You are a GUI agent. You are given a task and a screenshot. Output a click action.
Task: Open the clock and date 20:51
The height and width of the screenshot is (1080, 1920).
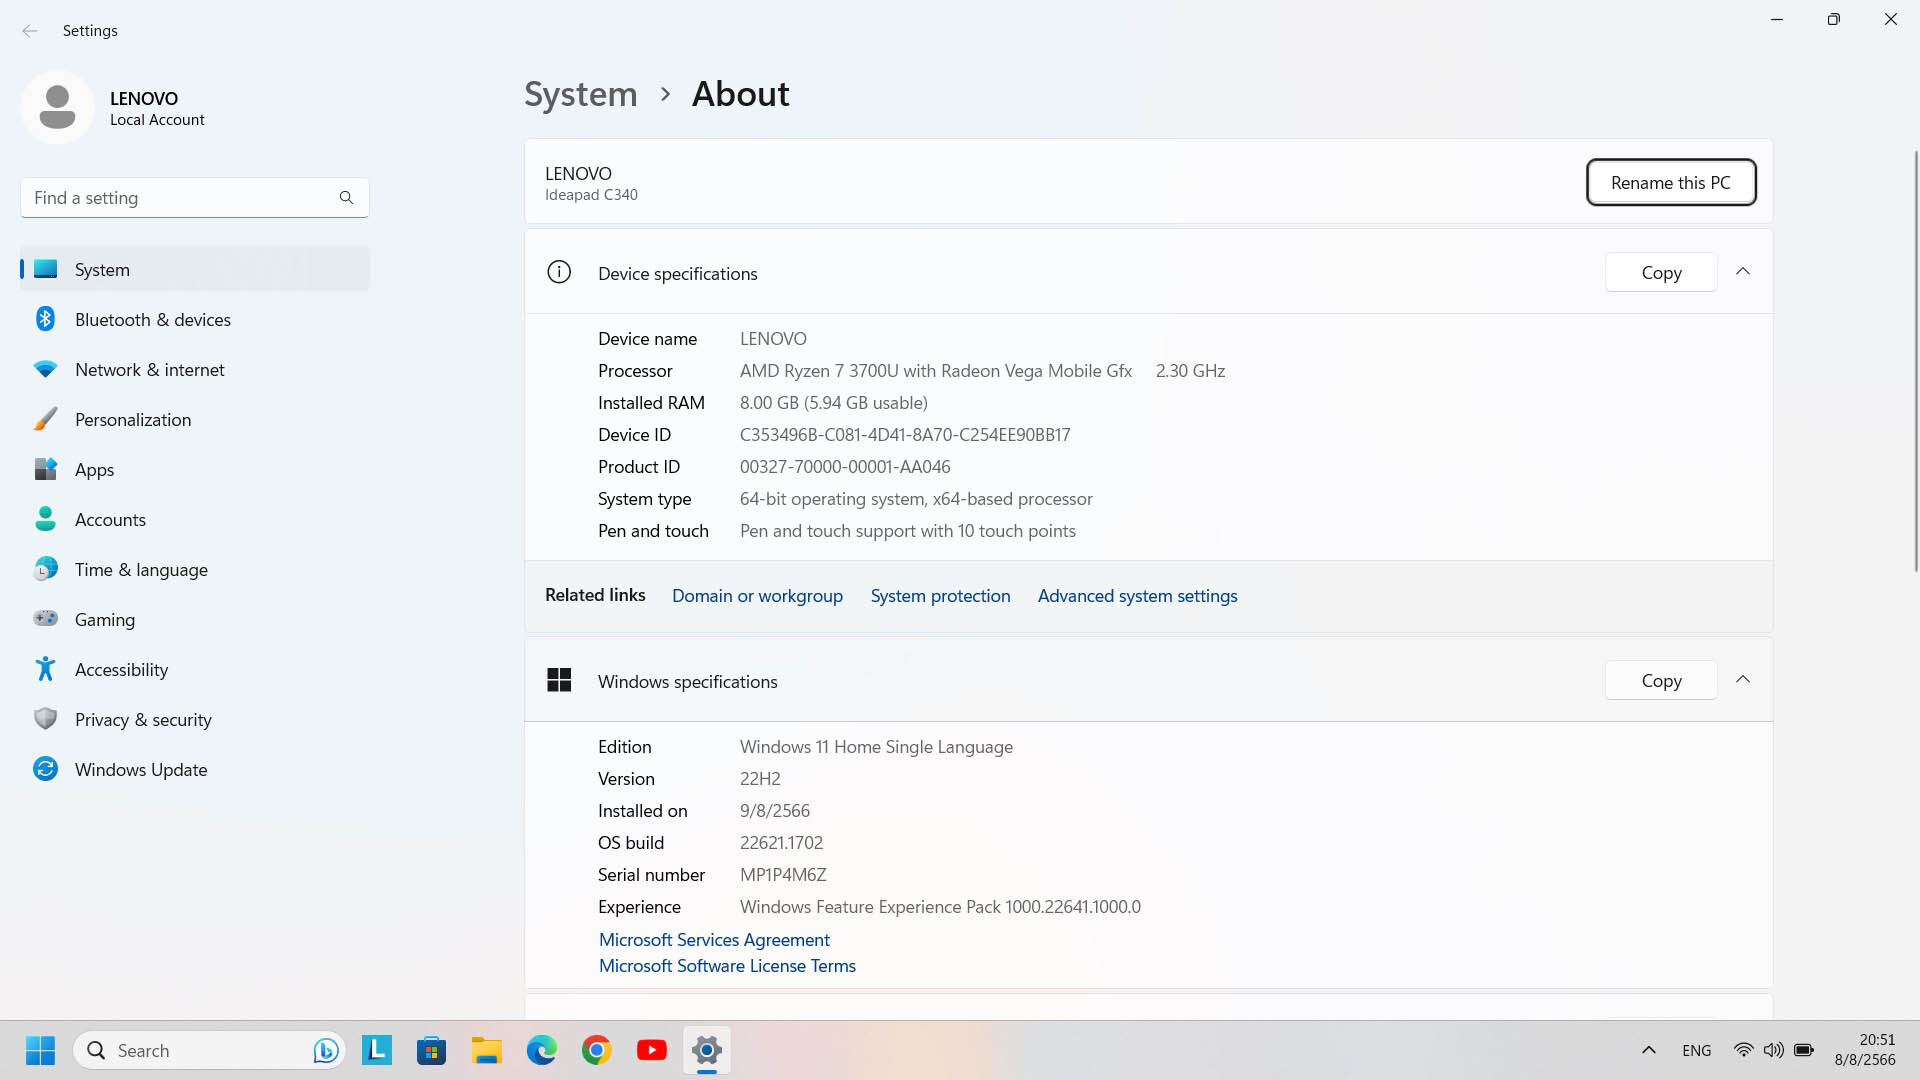1865,1050
